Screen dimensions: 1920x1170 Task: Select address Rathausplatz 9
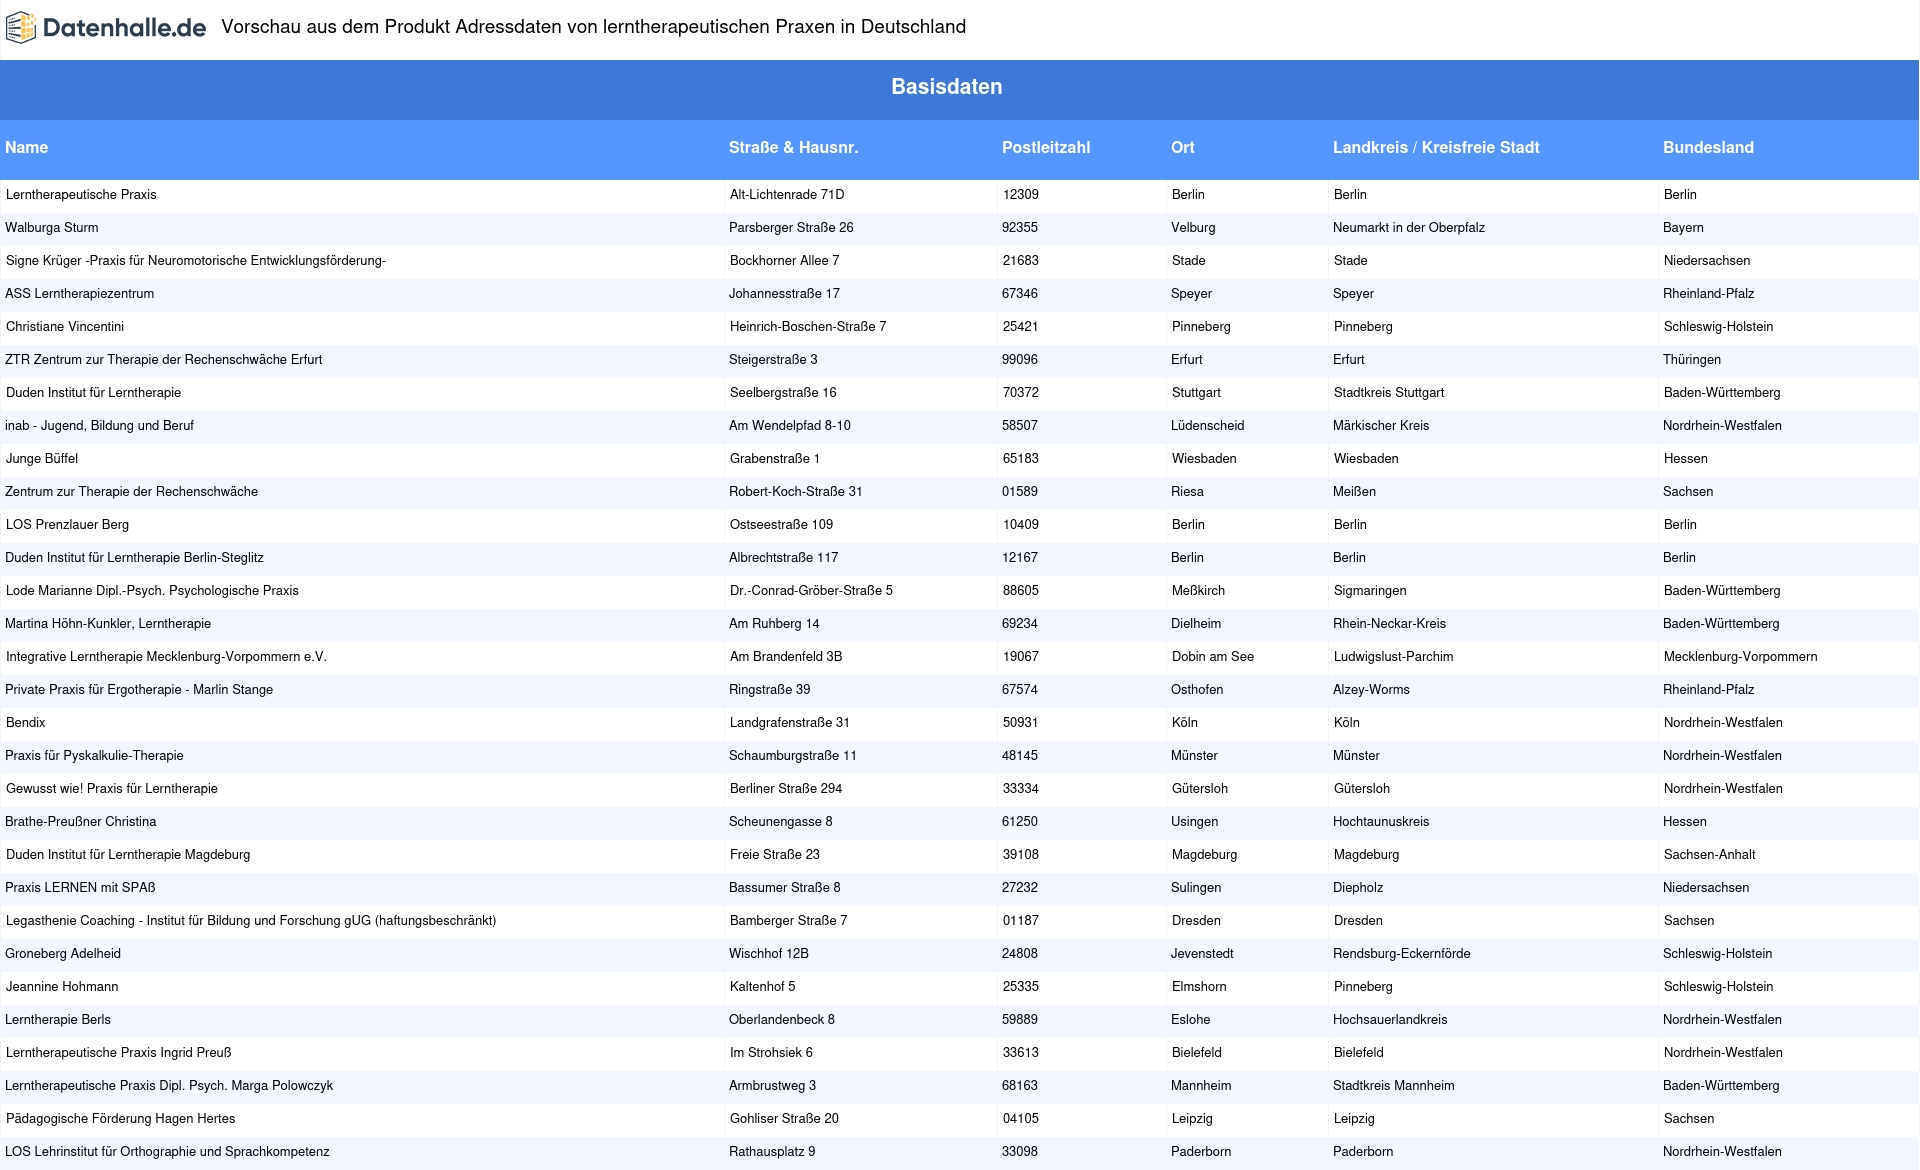click(772, 1152)
